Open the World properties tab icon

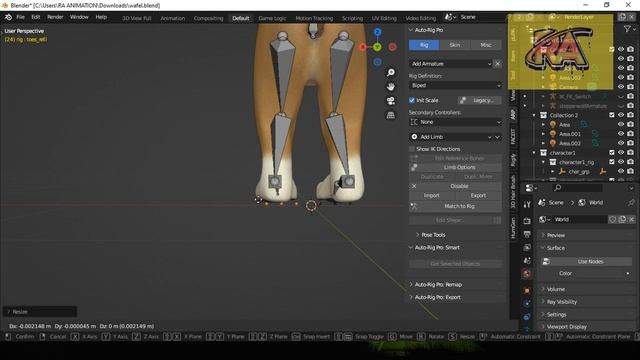point(527,273)
